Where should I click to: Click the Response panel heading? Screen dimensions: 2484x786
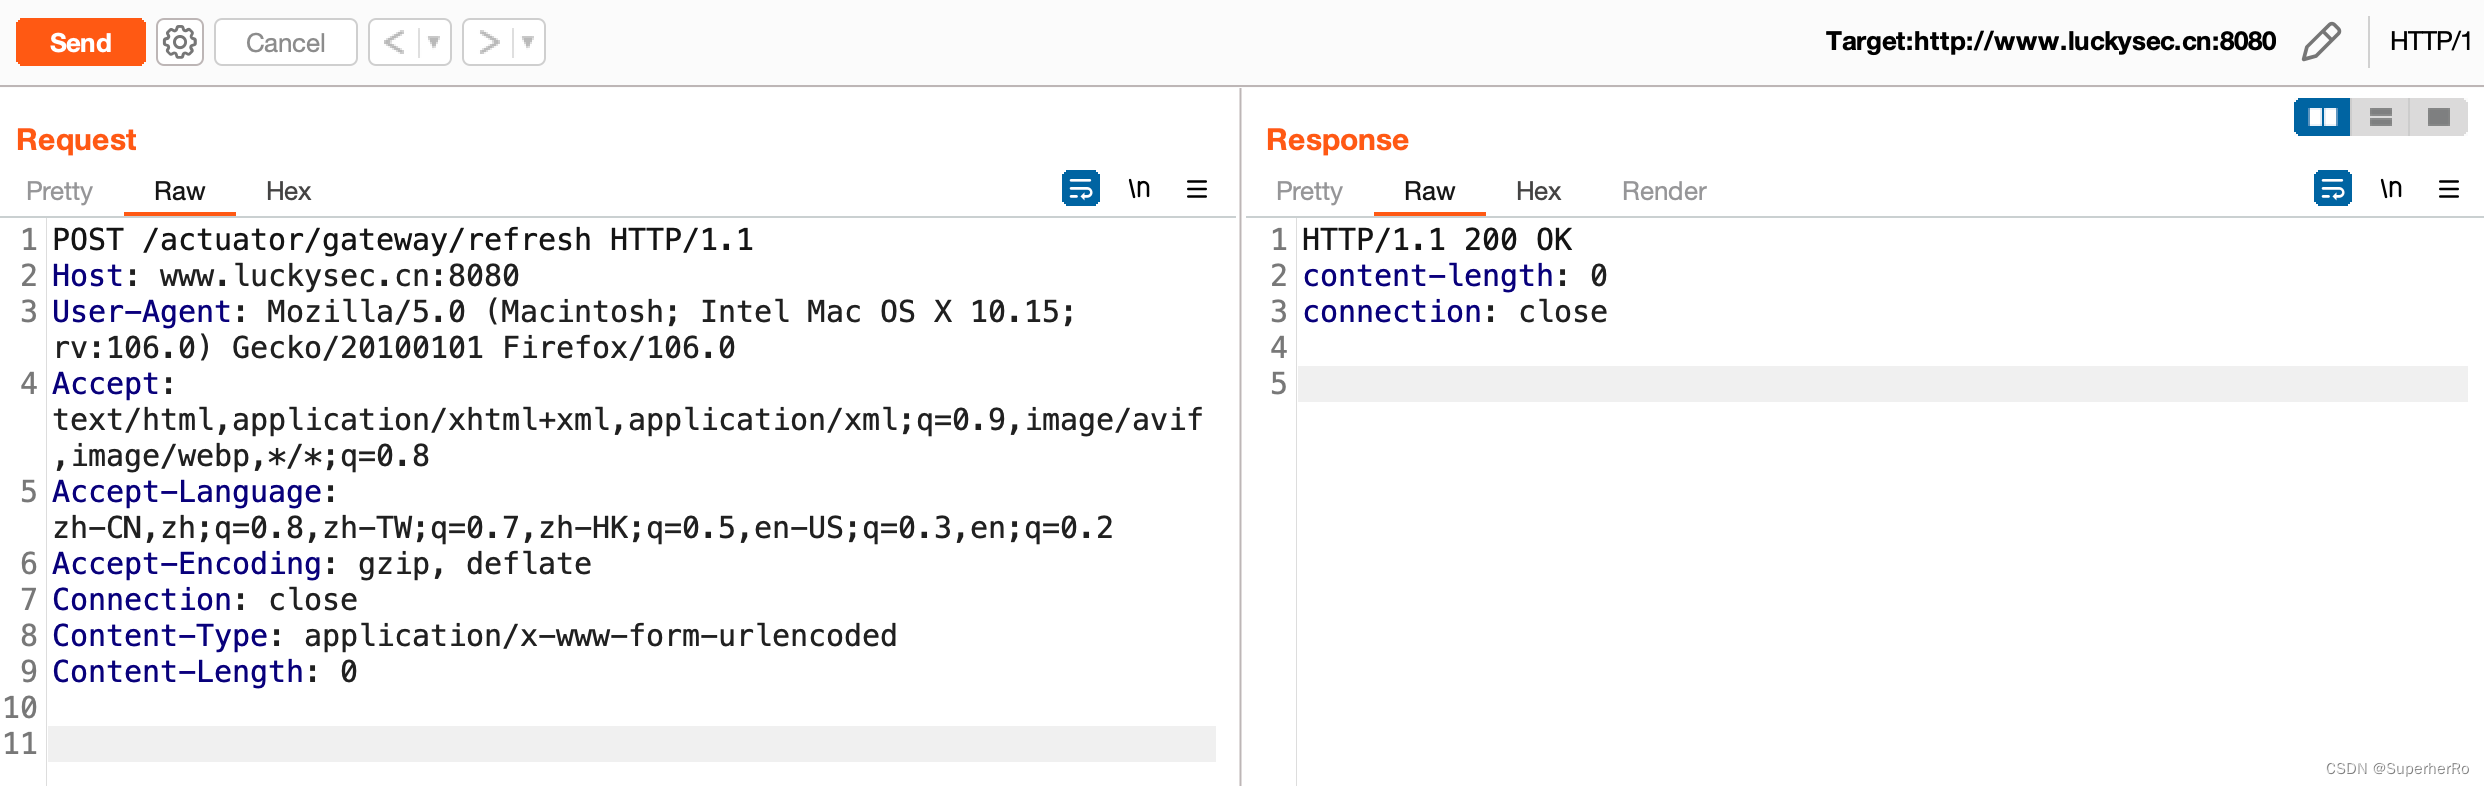(x=1337, y=140)
